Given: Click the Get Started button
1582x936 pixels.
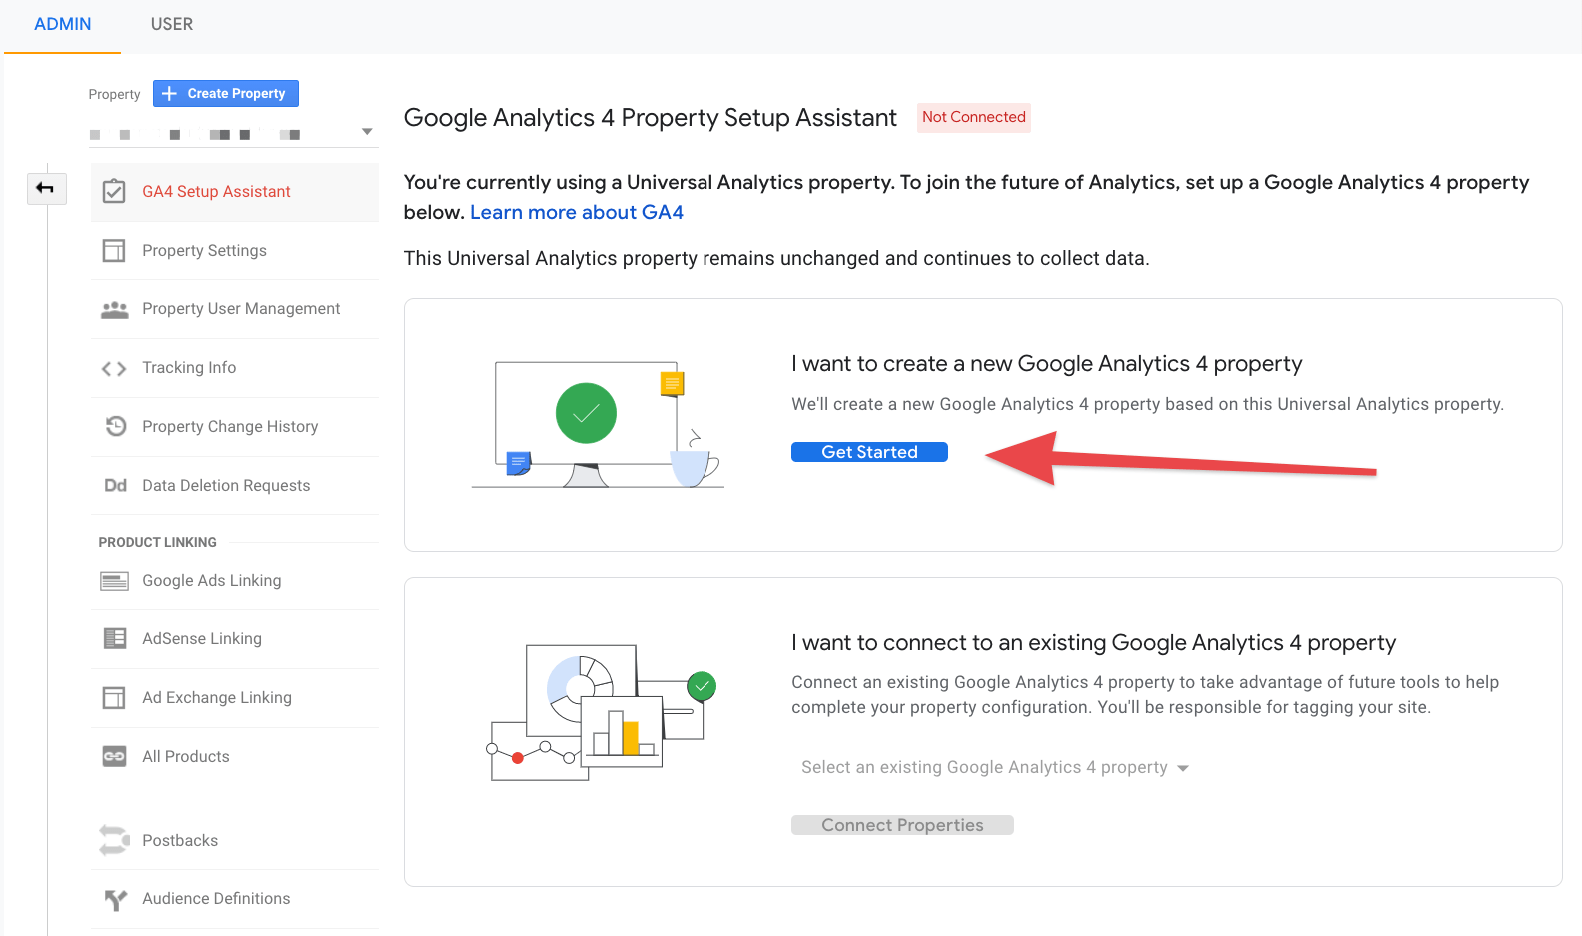Looking at the screenshot, I should click(869, 452).
